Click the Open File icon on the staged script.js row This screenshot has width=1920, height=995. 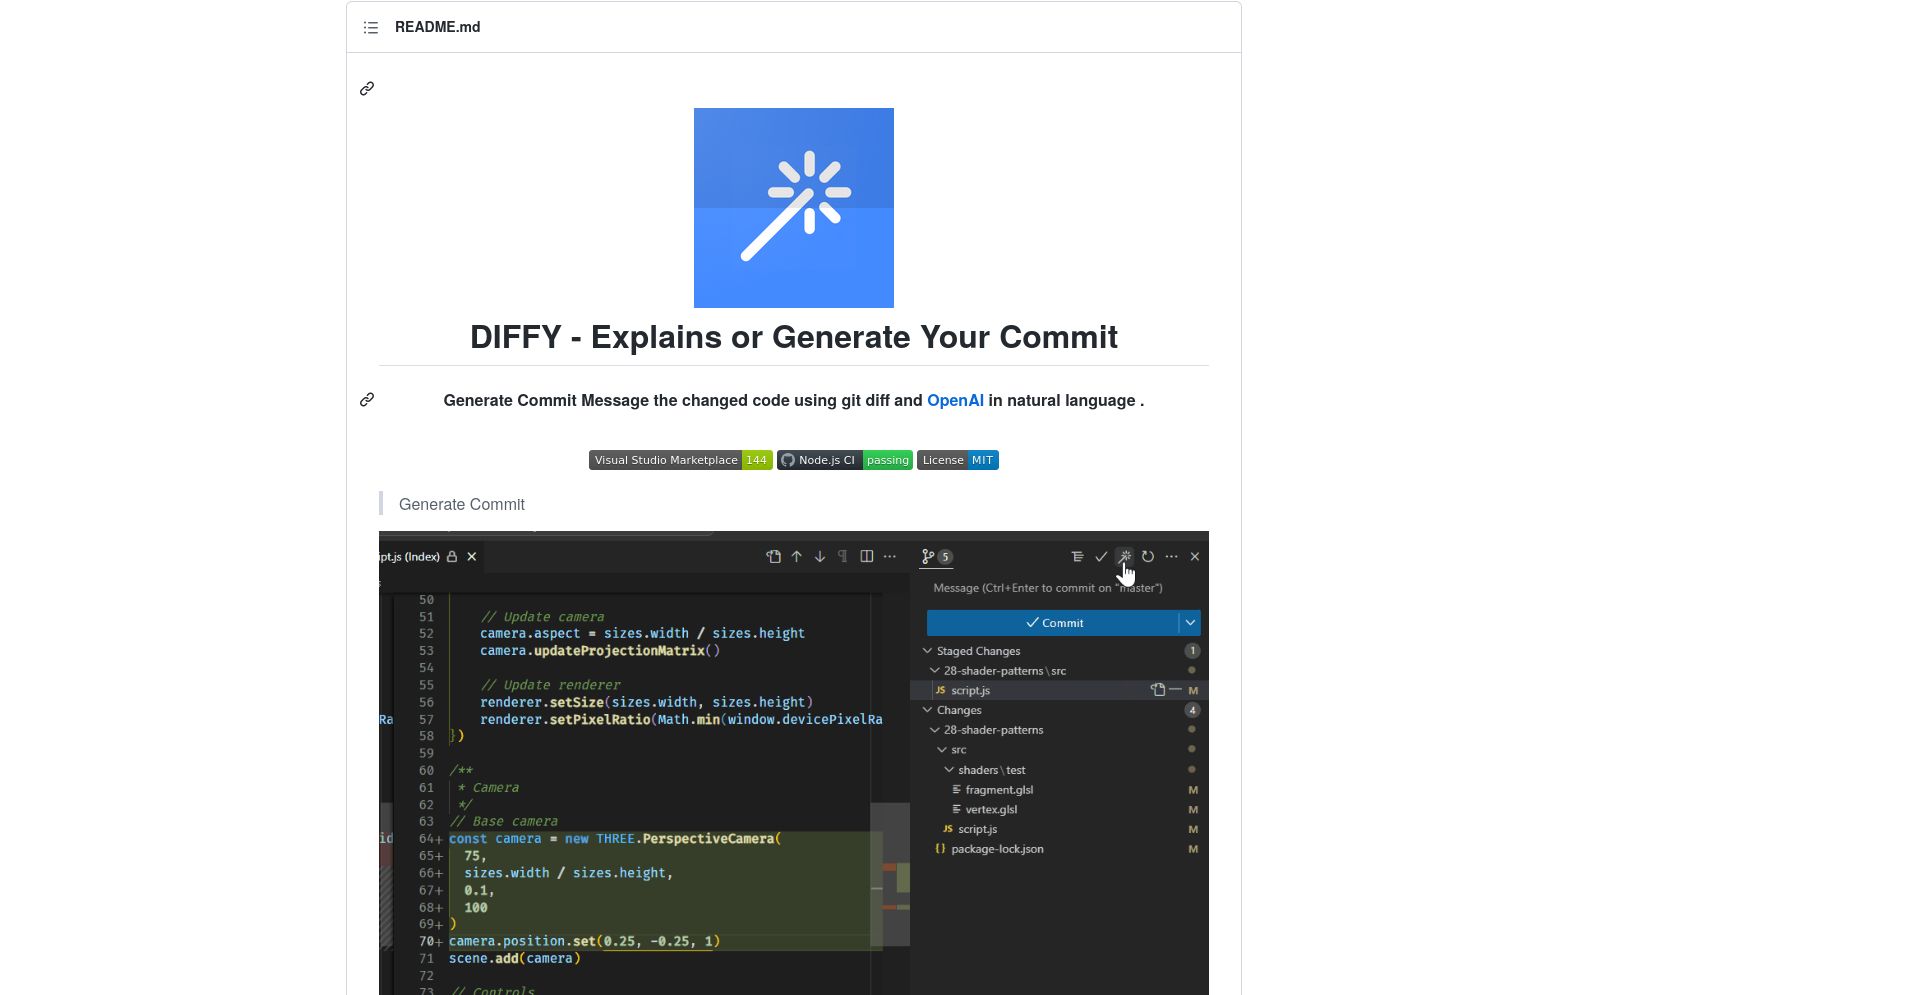(x=1157, y=690)
